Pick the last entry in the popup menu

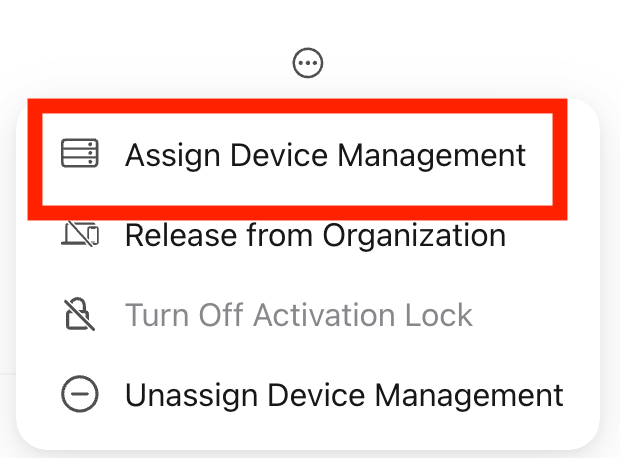pyautogui.click(x=343, y=394)
